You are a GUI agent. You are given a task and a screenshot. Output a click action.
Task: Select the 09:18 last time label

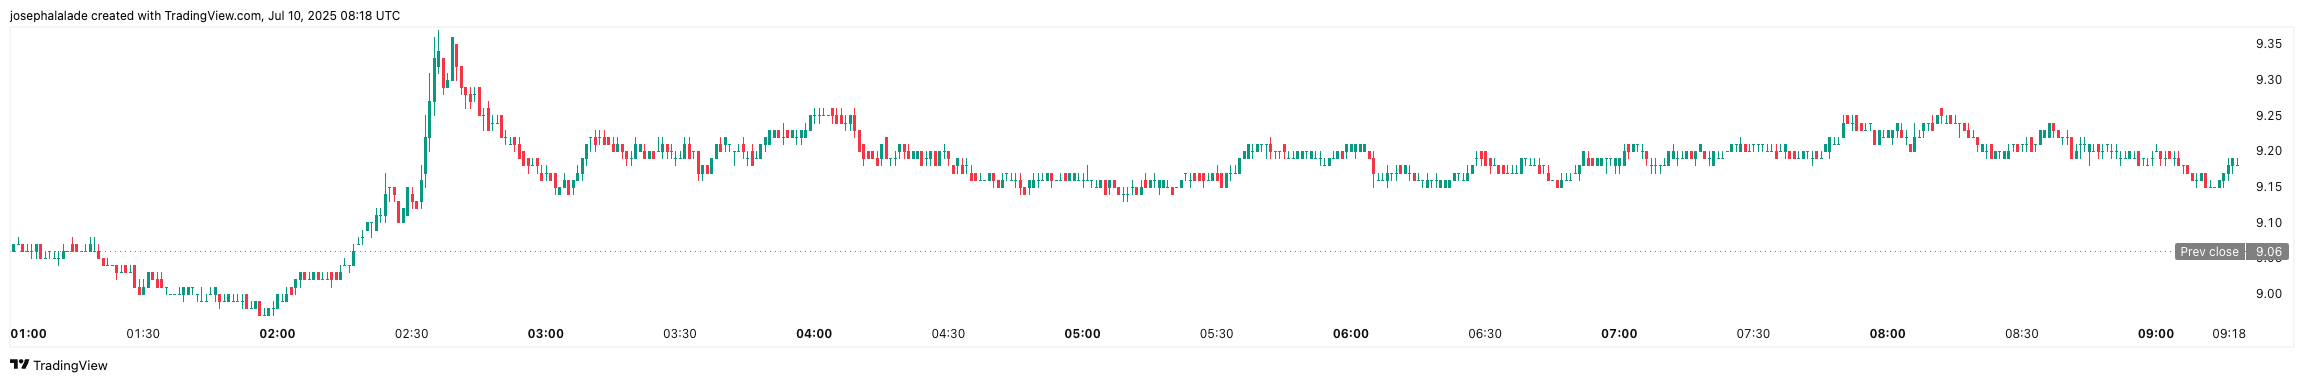(x=2229, y=334)
